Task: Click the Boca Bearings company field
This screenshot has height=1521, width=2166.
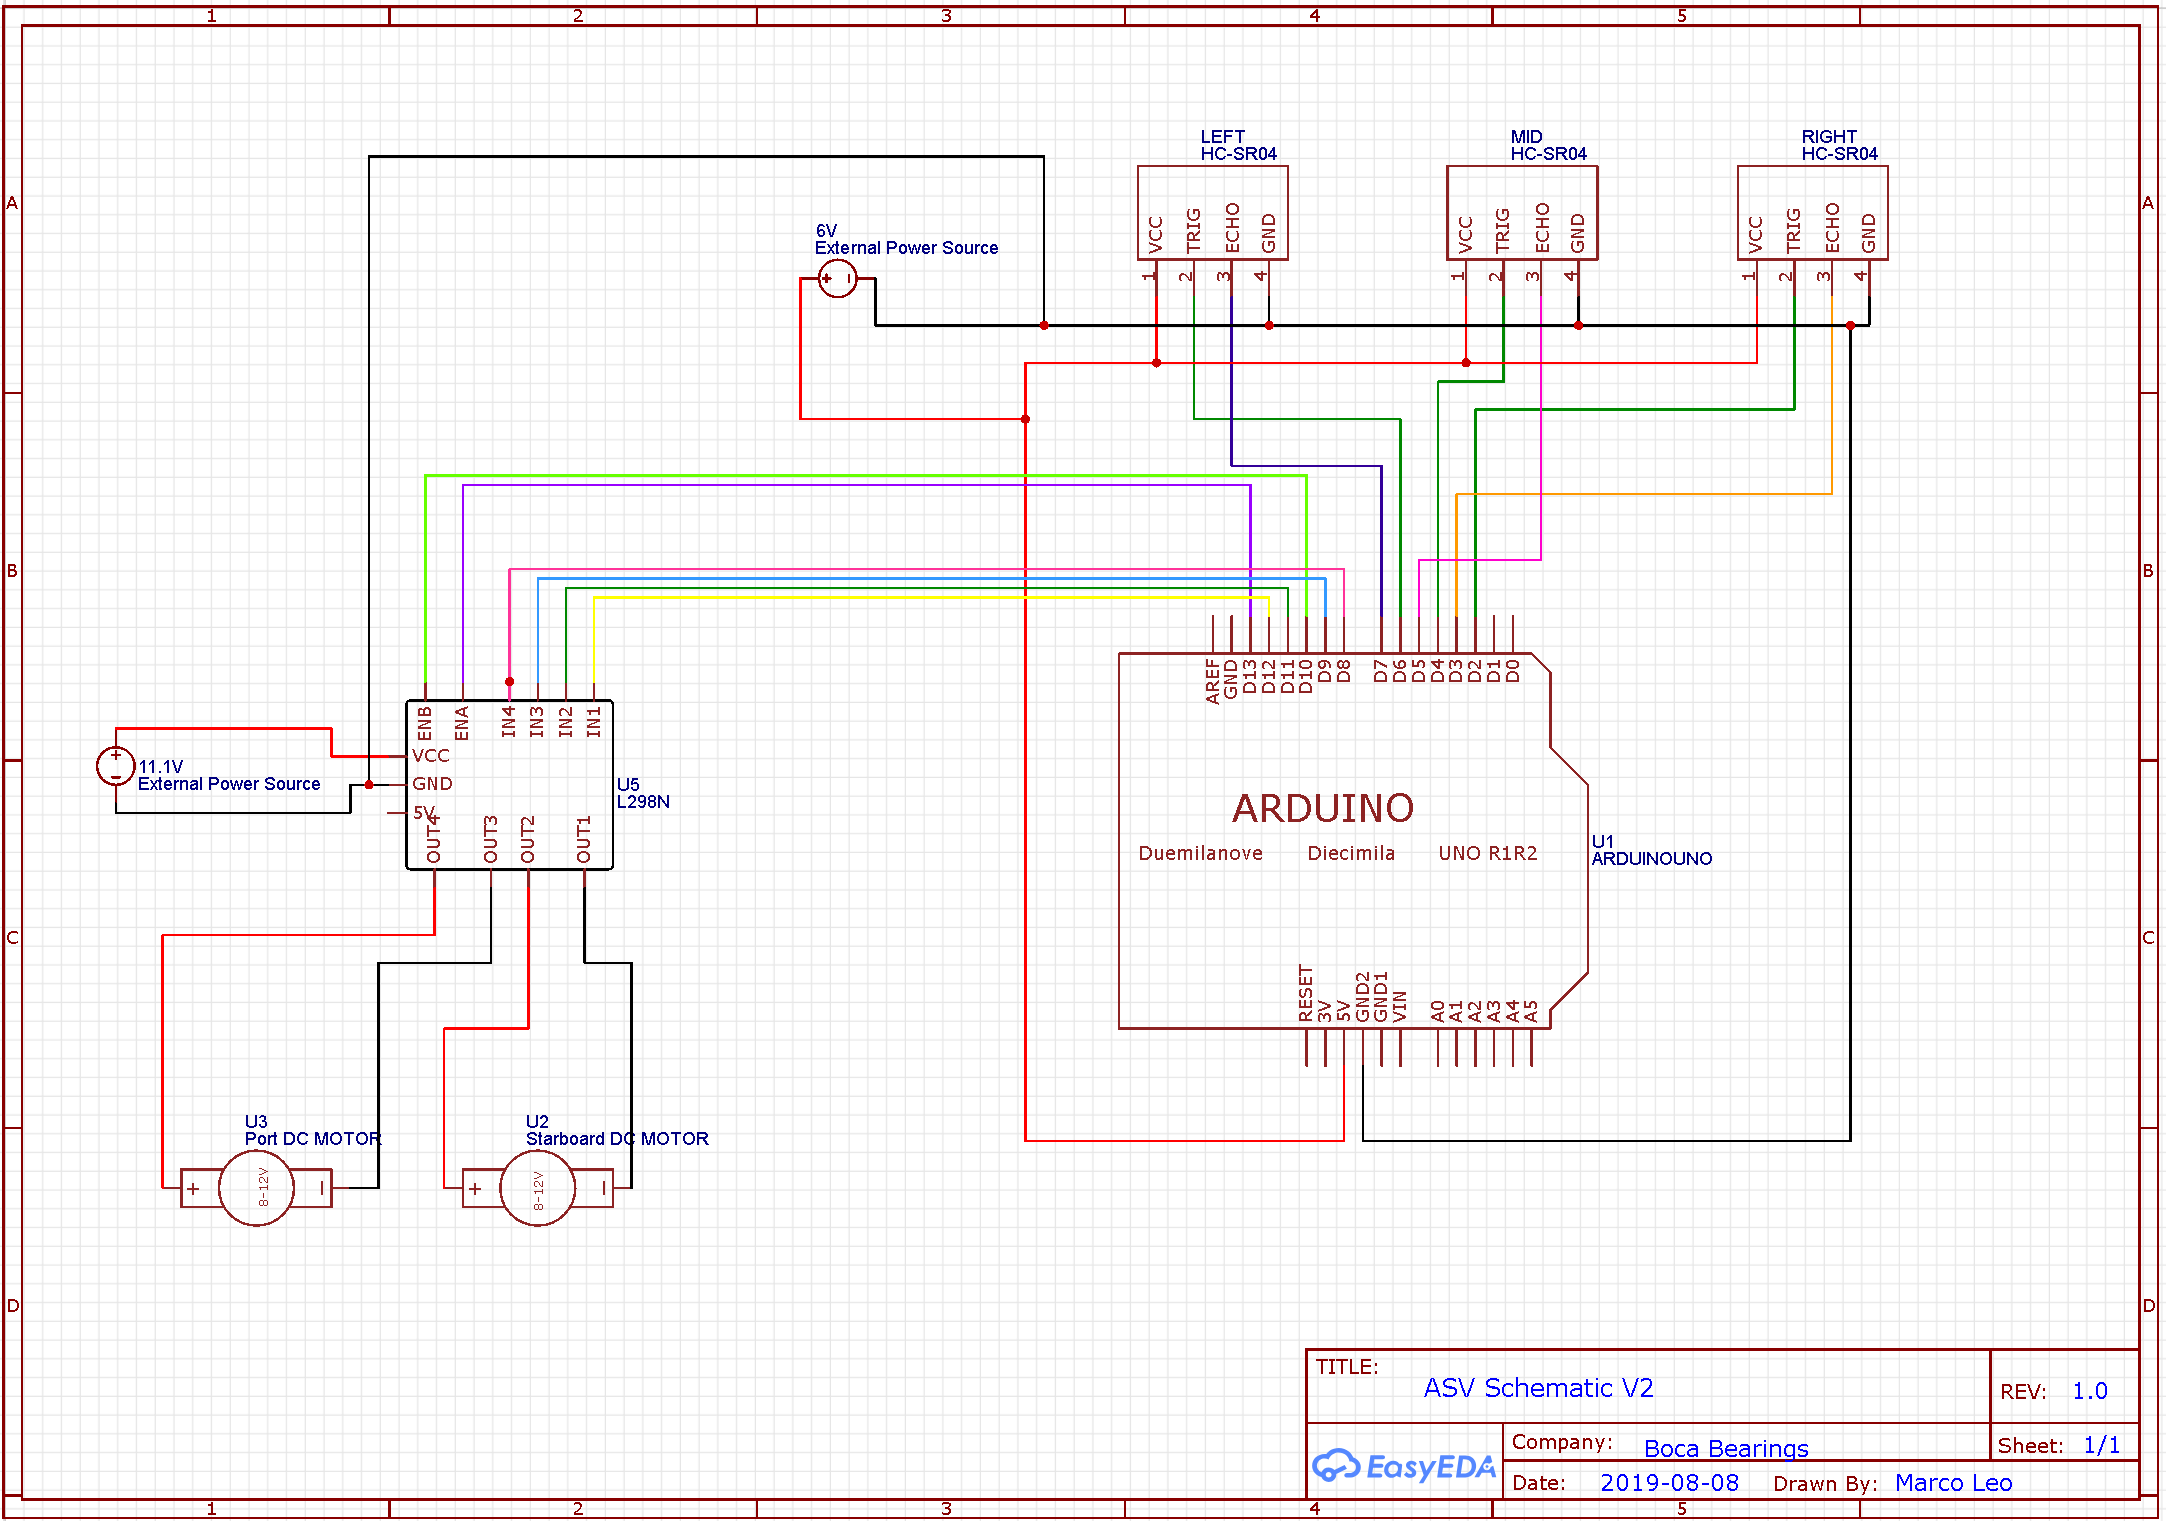Action: (x=1725, y=1448)
